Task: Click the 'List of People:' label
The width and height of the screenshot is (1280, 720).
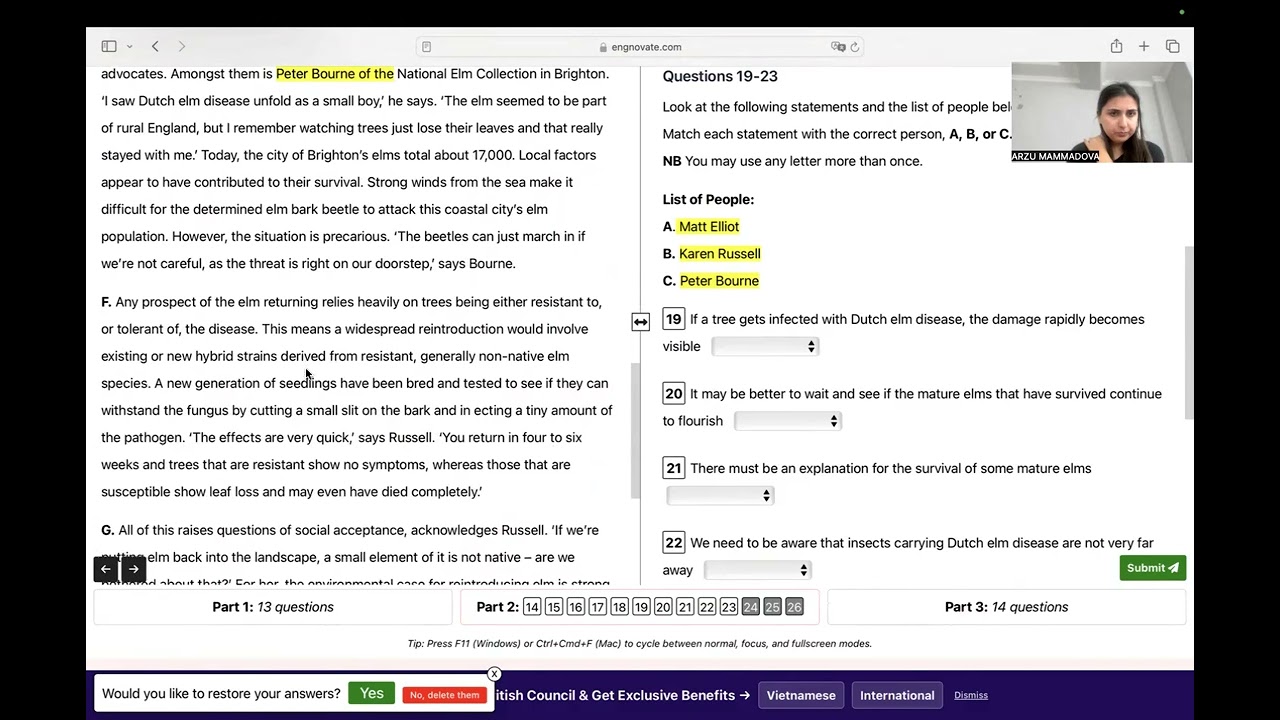Action: pos(708,199)
